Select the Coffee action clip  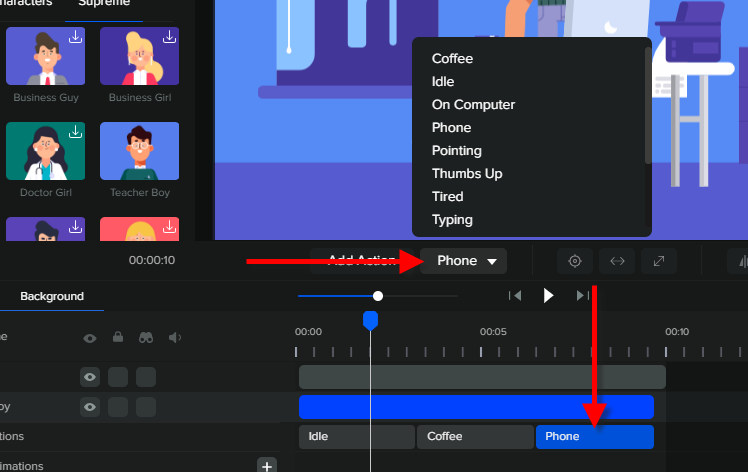pos(475,437)
